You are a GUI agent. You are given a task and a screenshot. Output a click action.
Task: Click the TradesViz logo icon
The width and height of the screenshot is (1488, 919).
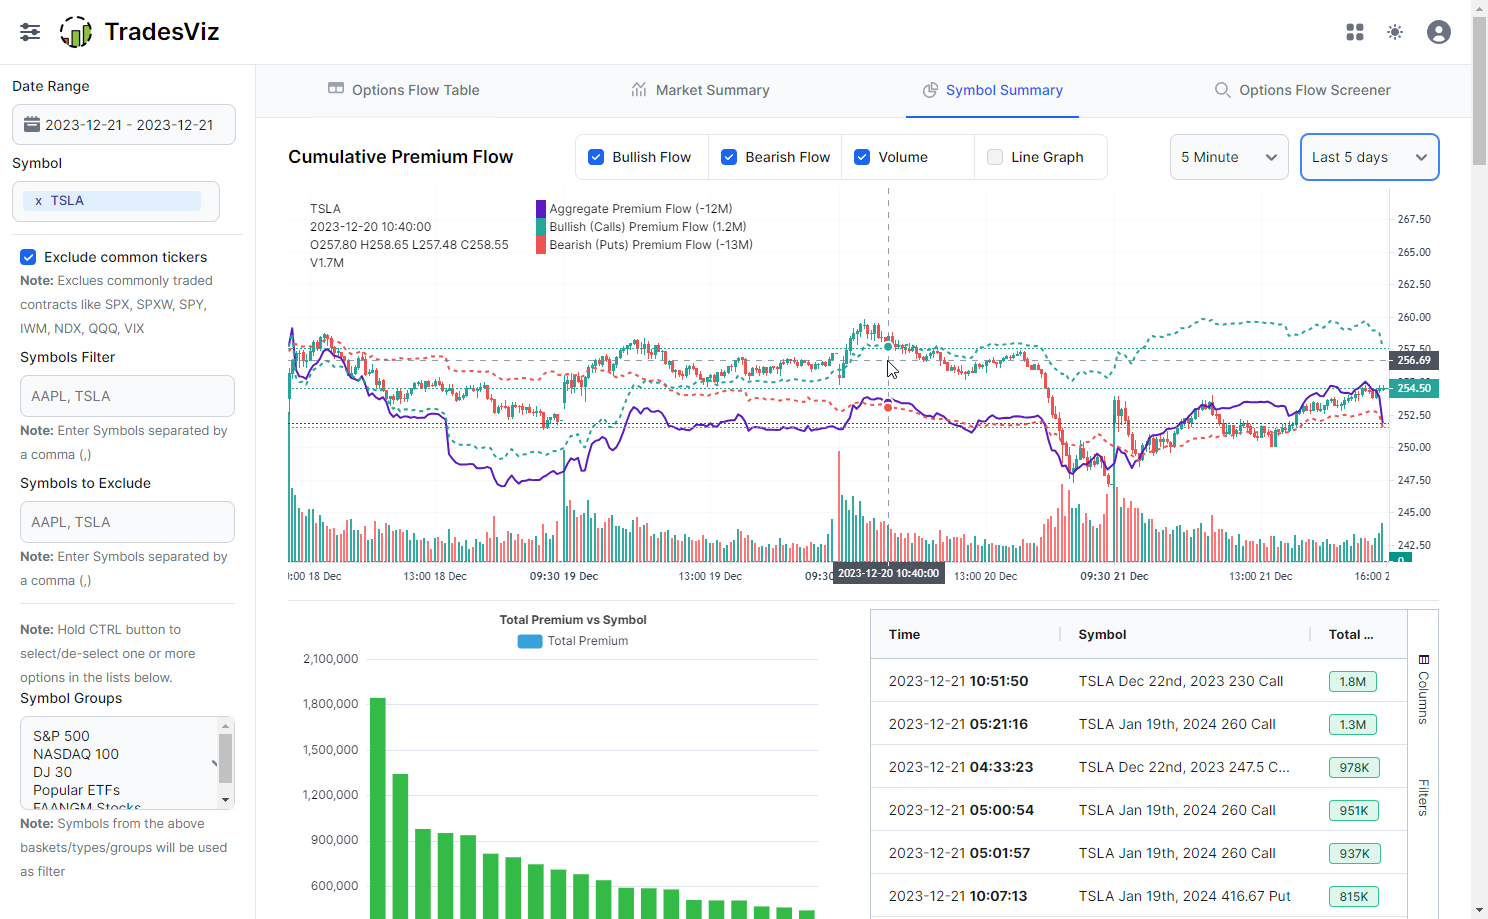(x=76, y=32)
